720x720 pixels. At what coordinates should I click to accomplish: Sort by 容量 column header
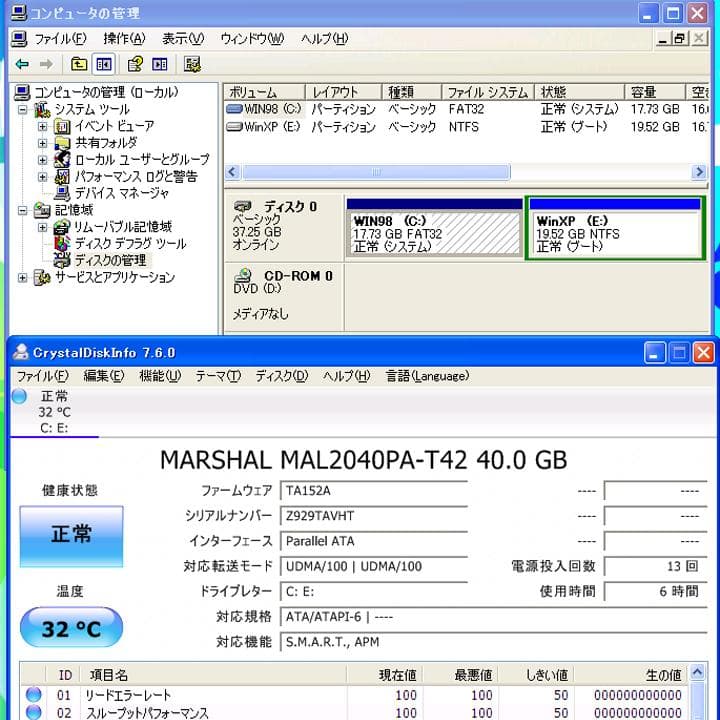(x=655, y=92)
